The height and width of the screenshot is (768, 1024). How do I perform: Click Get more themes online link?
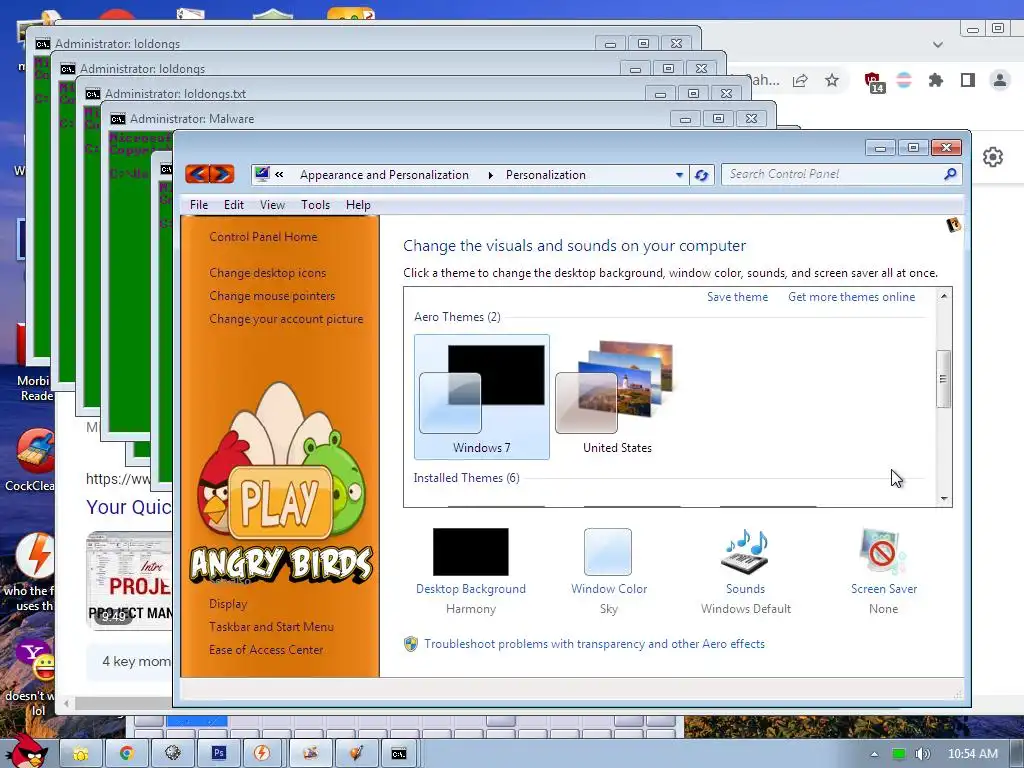[x=852, y=297]
